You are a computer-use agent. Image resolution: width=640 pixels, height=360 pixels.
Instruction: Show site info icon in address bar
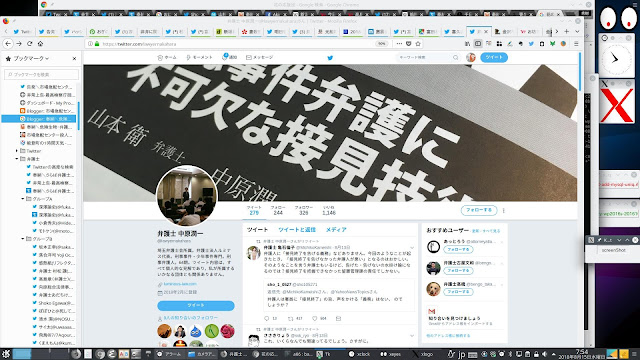pyautogui.click(x=90, y=44)
